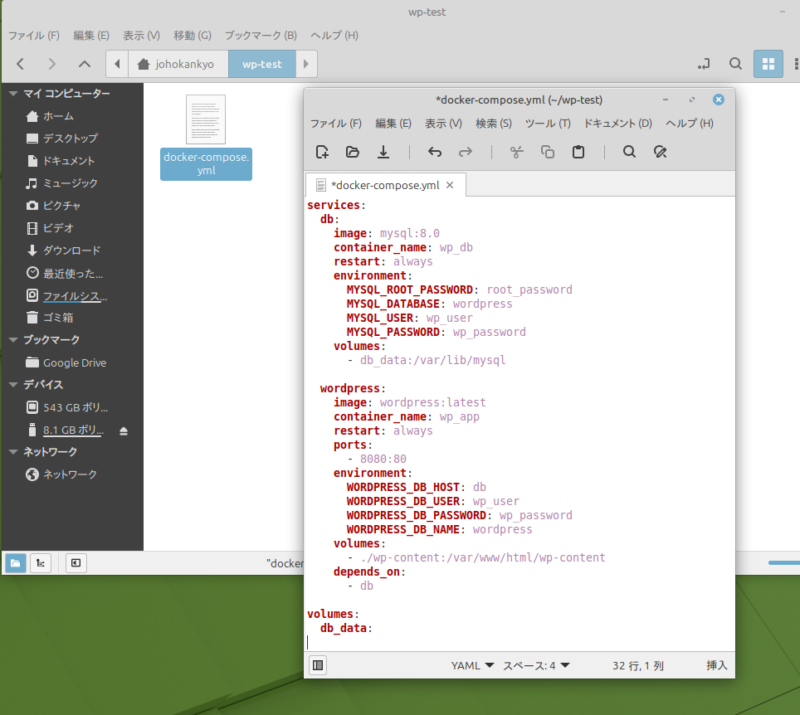The image size is (800, 715).
Task: Click the paste clipboard icon
Action: tap(578, 152)
